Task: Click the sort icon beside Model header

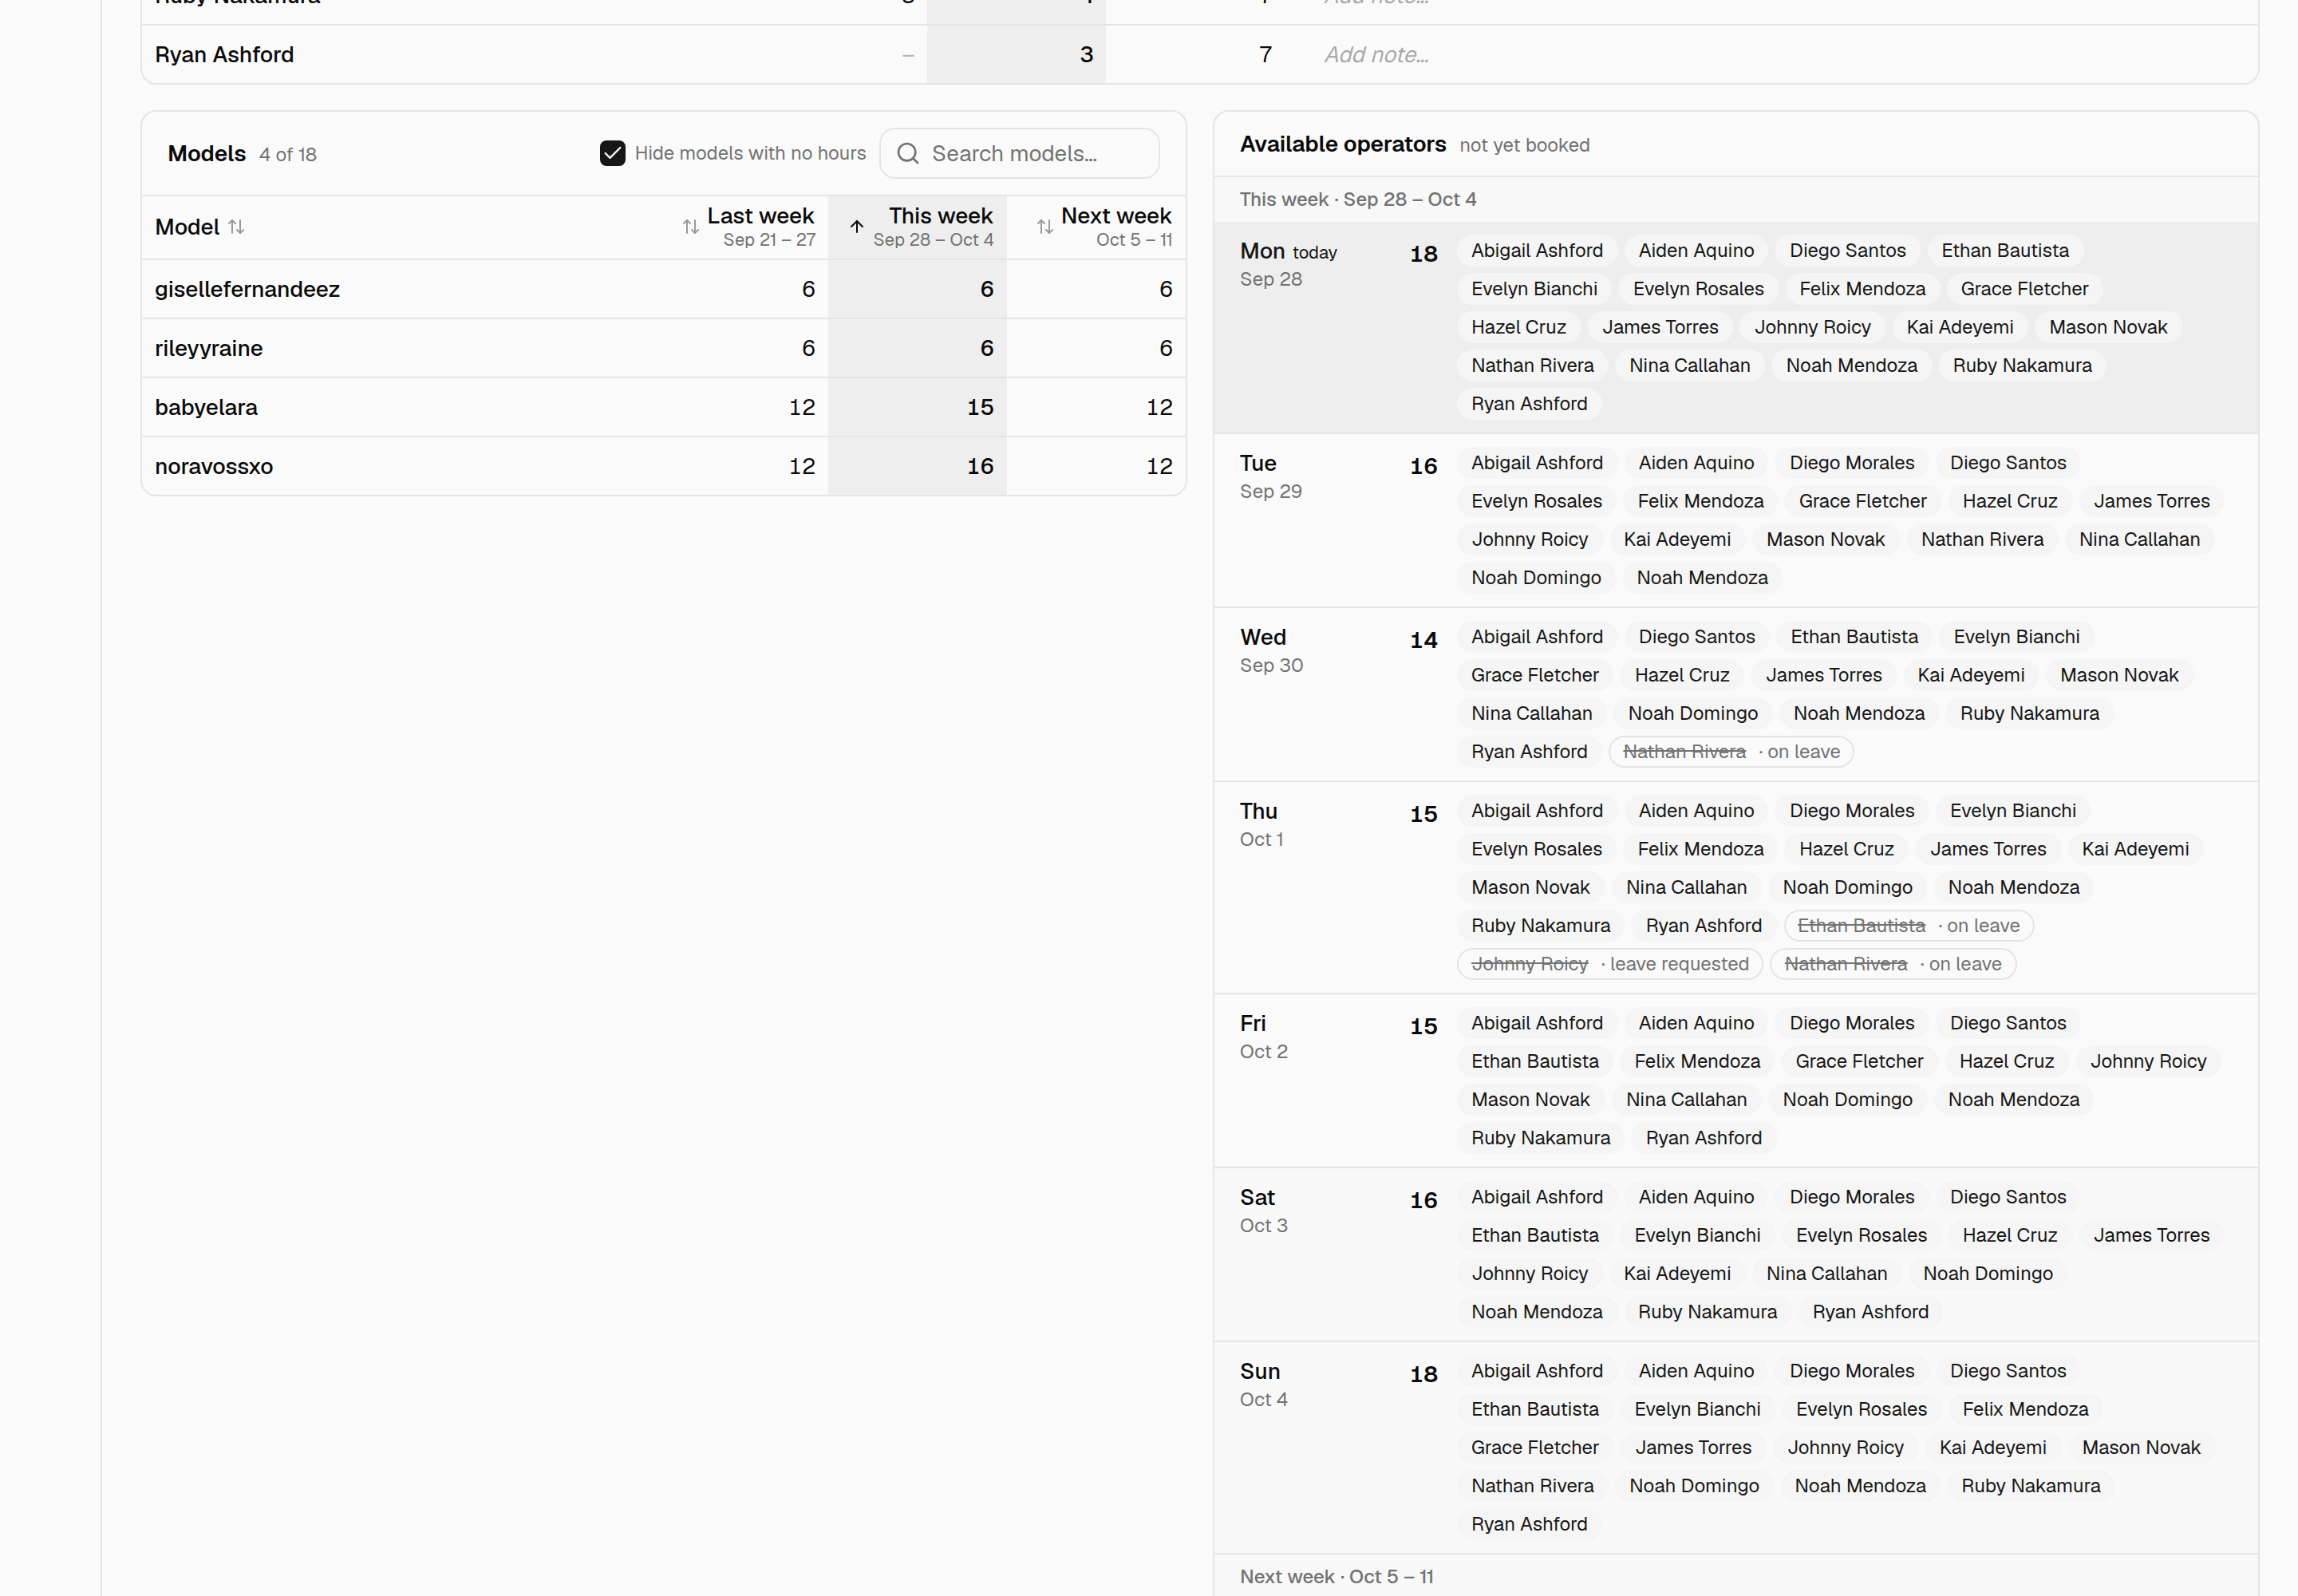Action: point(236,227)
